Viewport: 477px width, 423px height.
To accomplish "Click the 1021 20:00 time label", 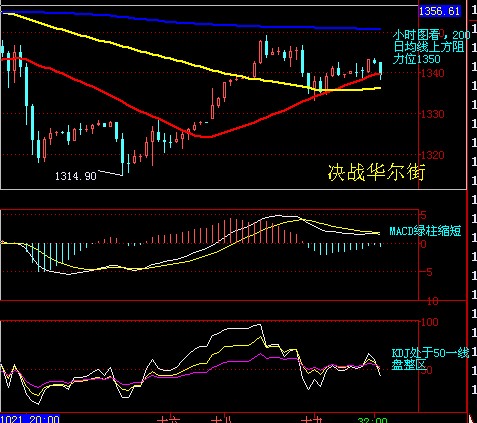I will point(30,419).
